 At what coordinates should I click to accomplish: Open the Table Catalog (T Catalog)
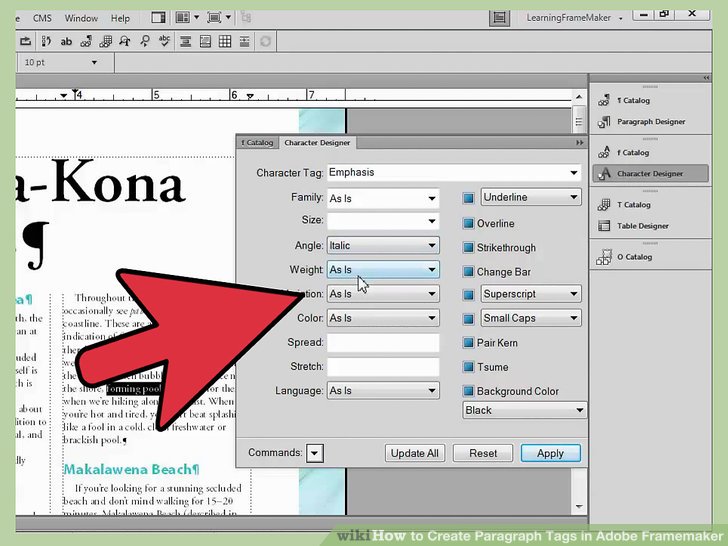633,205
